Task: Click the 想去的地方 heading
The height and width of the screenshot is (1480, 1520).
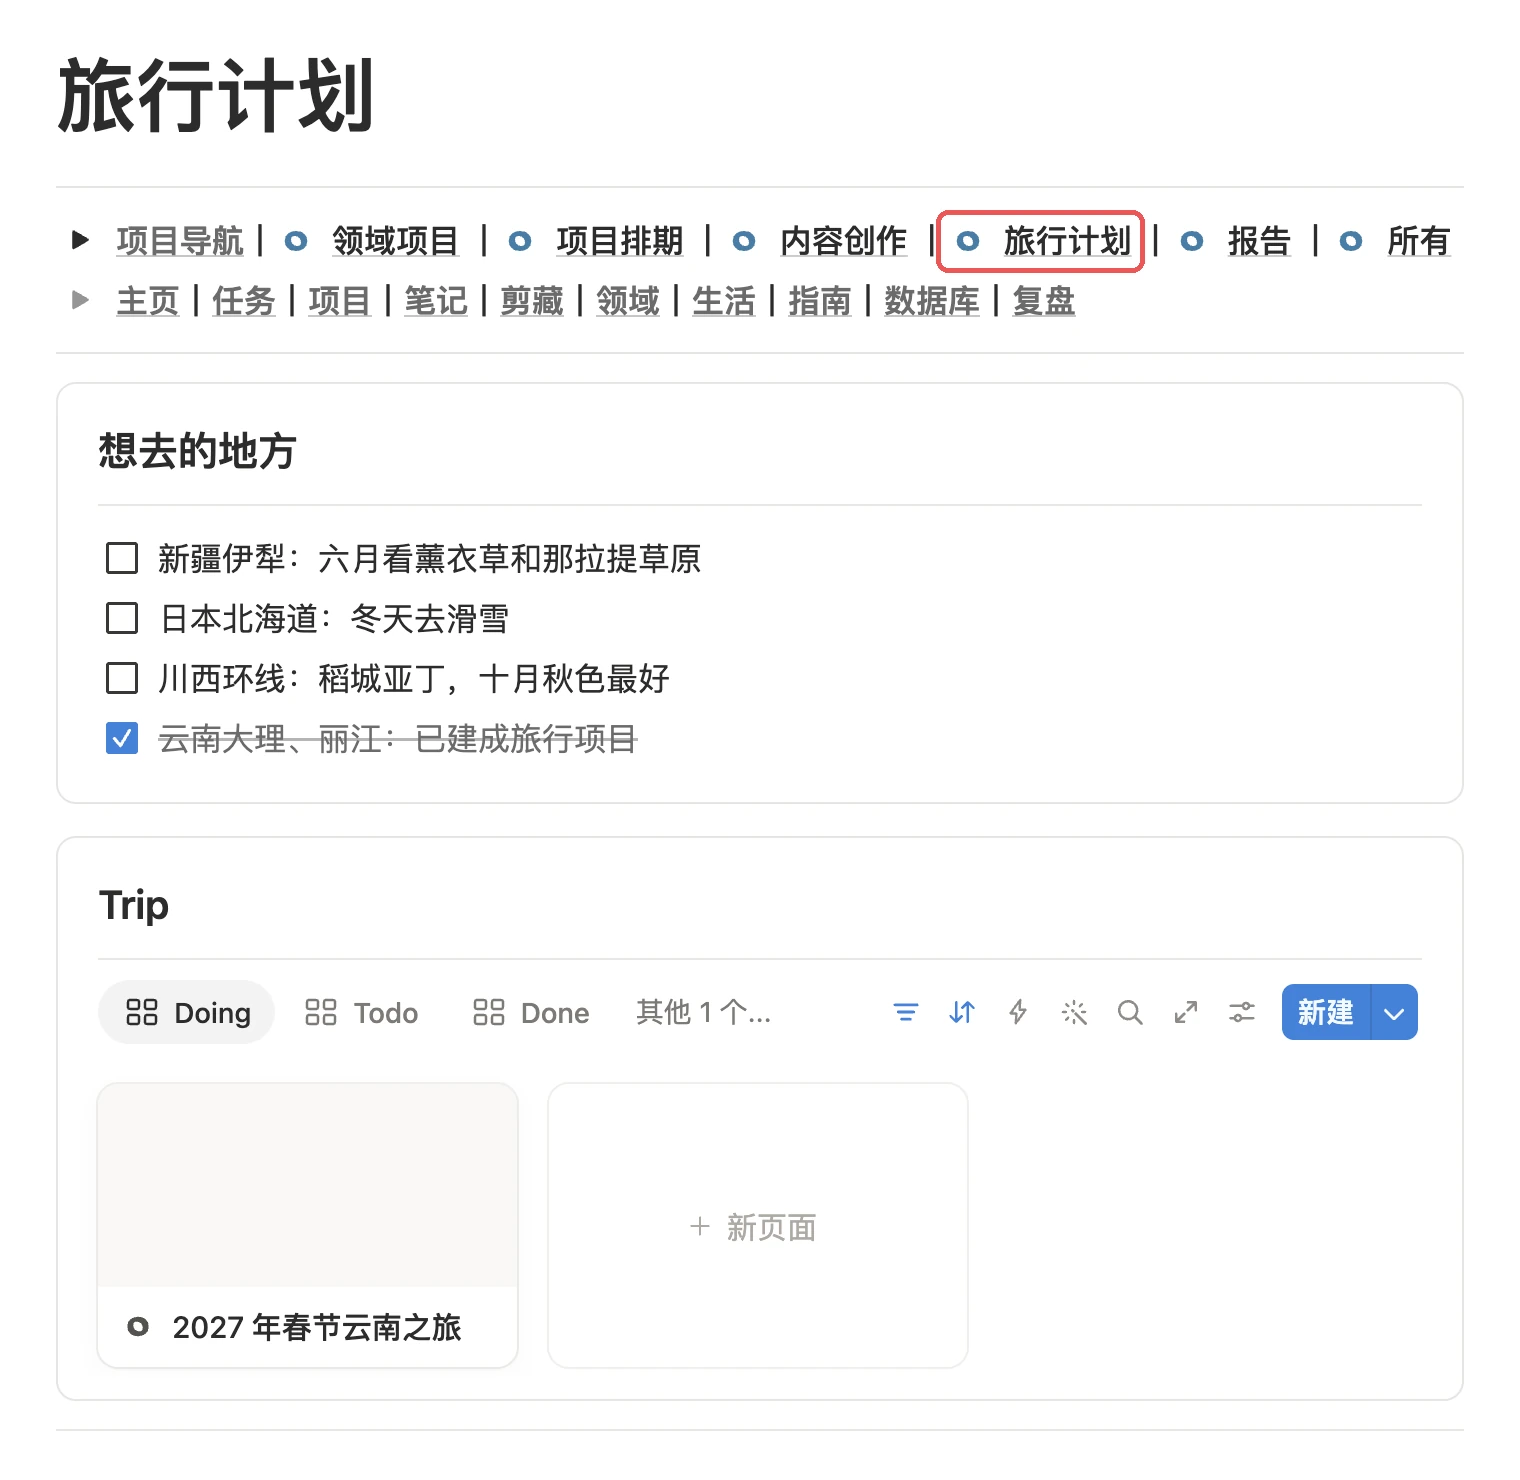Action: coord(197,451)
